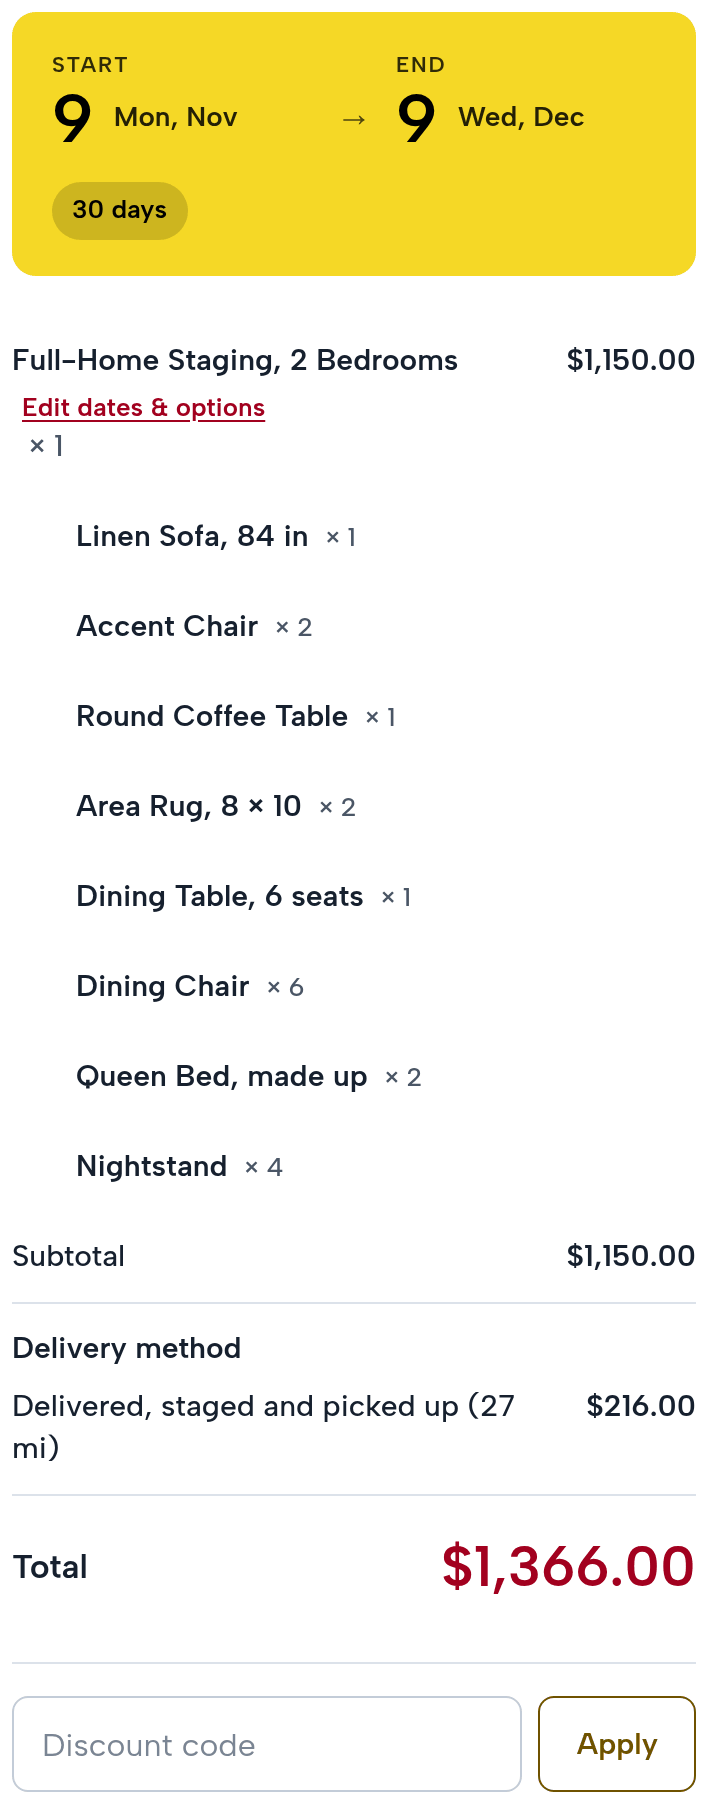Image resolution: width=708 pixels, height=1804 pixels.
Task: Click the Edit dates & options link
Action: pyautogui.click(x=143, y=408)
